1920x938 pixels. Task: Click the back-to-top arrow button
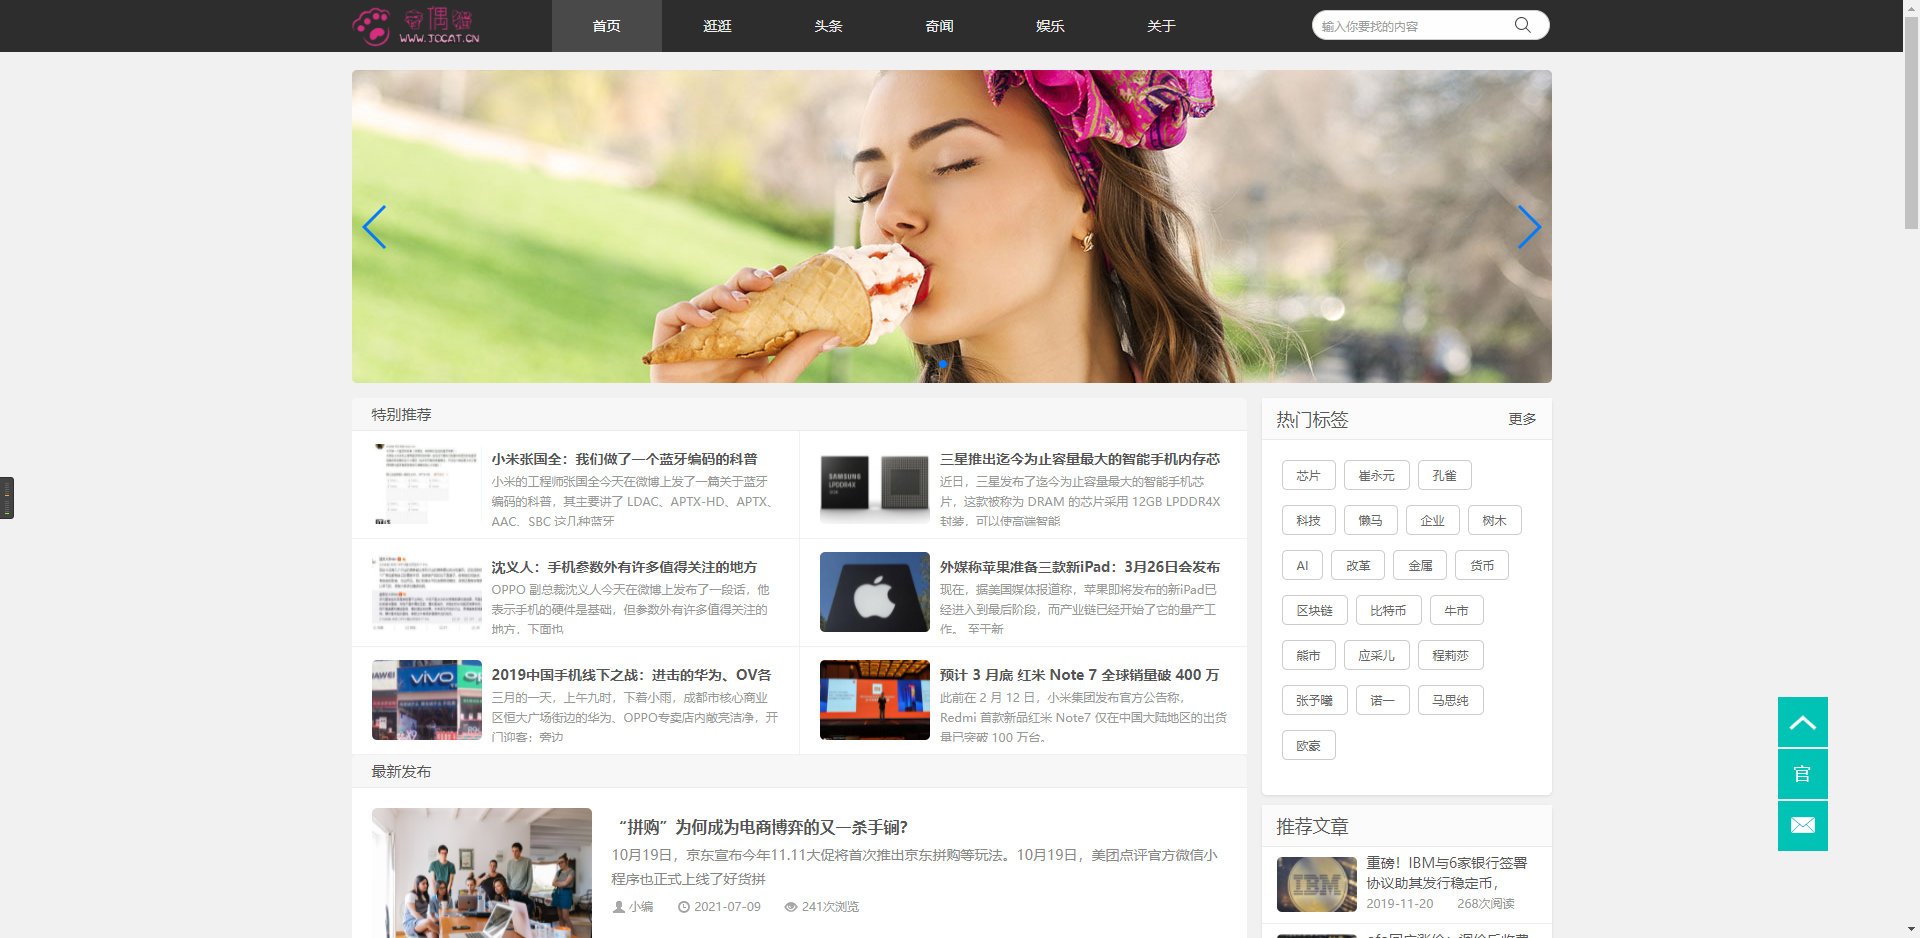pos(1802,722)
